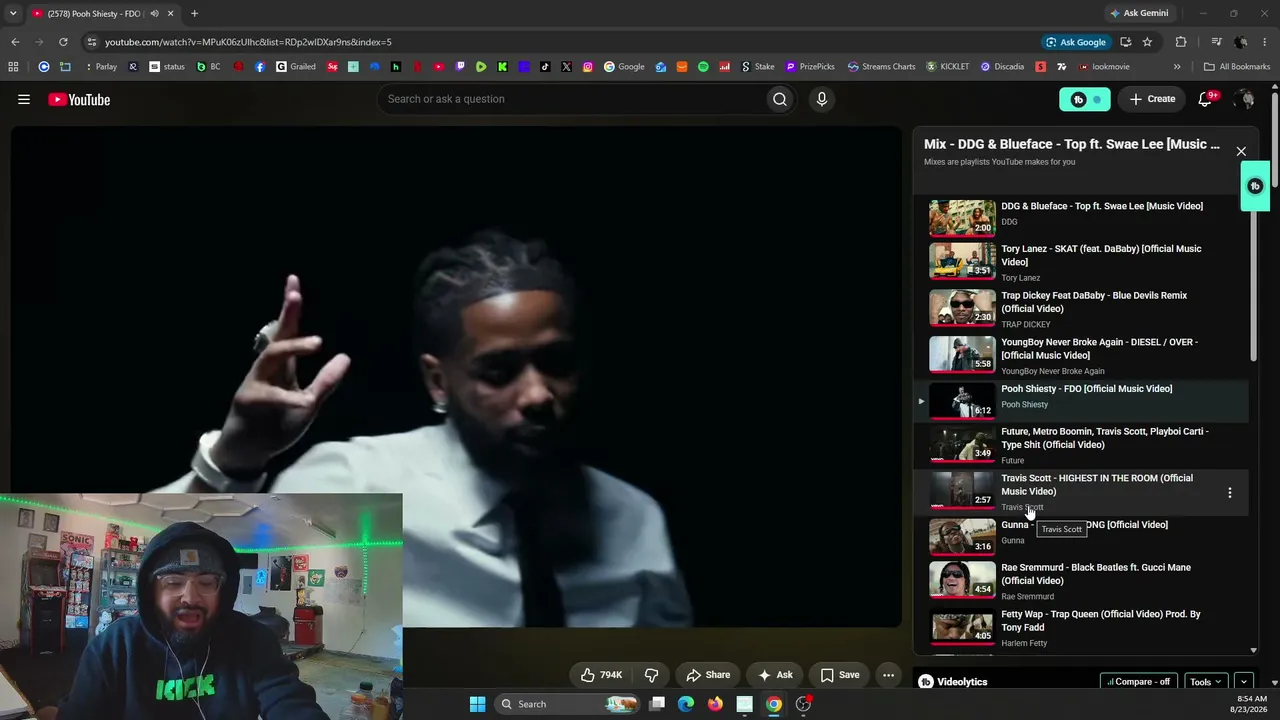Expand the Videolytics panel chevron
The width and height of the screenshot is (1280, 720).
(x=1244, y=682)
